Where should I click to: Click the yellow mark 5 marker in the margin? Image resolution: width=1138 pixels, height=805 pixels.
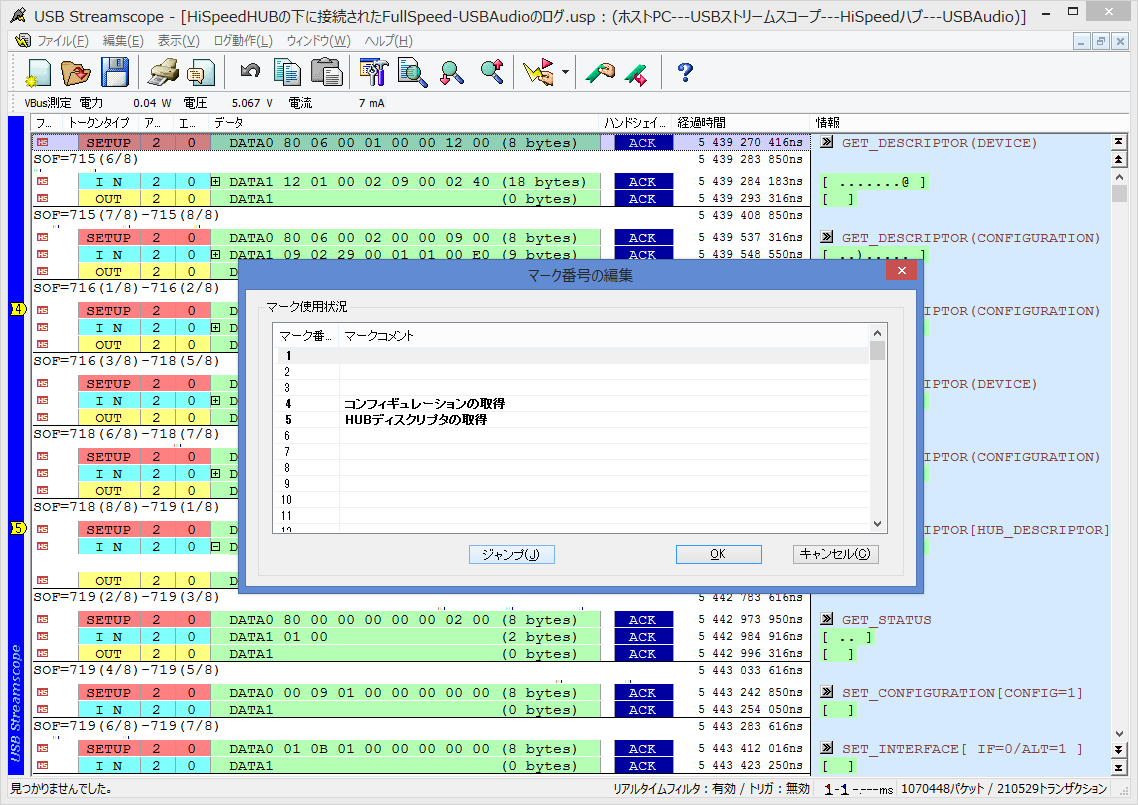(x=18, y=528)
